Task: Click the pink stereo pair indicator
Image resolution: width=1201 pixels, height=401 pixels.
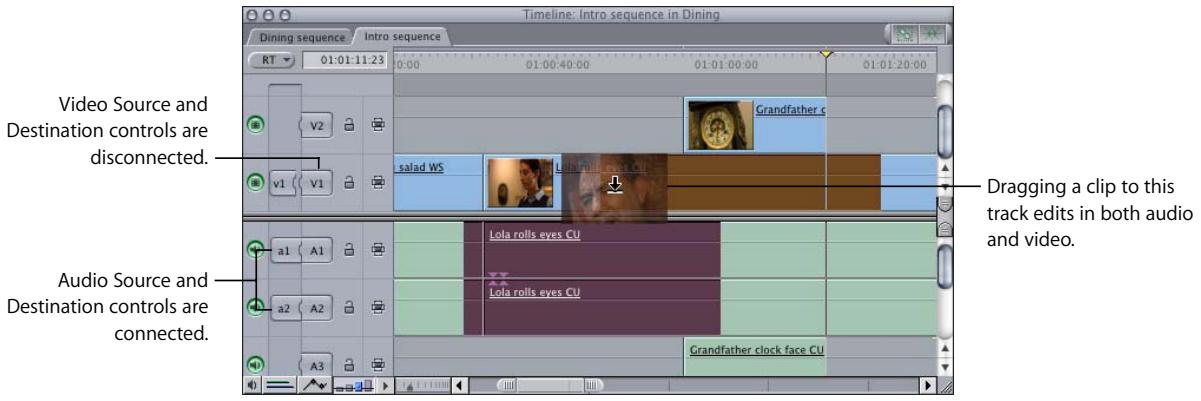Action: pos(497,278)
